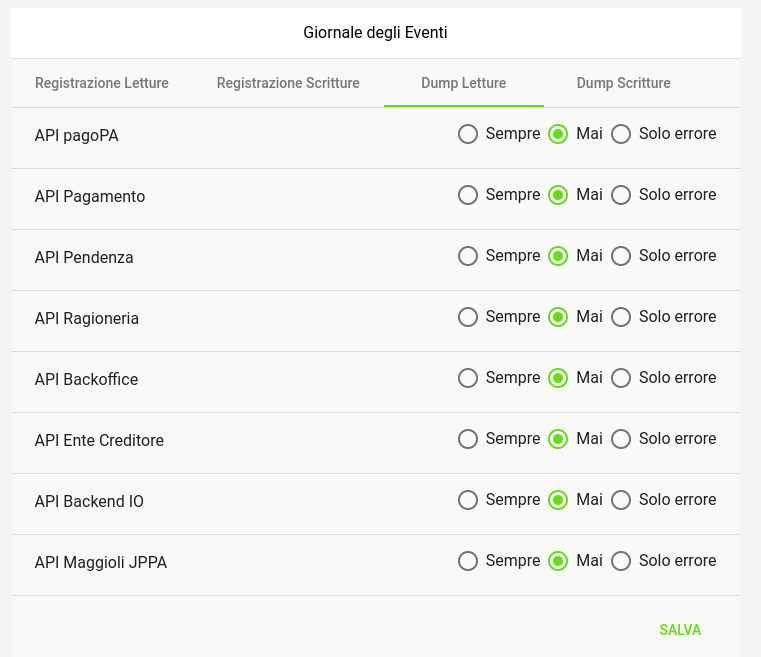Set API Backend IO to Sempre
This screenshot has width=761, height=657.
point(468,500)
